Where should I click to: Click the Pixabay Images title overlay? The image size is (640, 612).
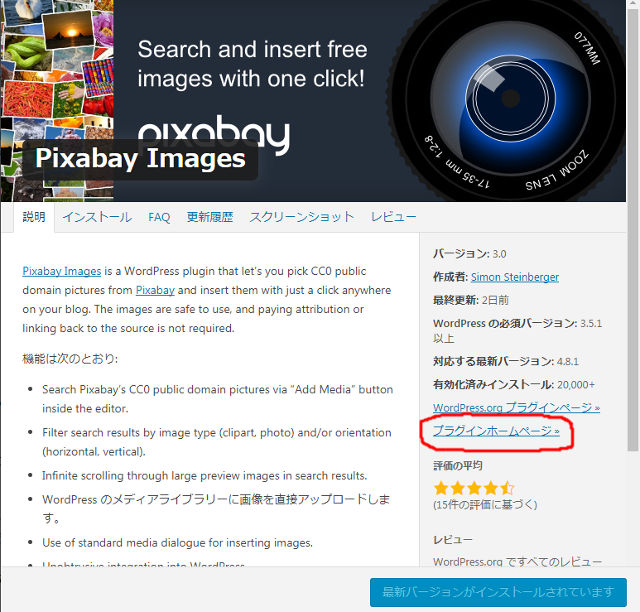[x=140, y=158]
